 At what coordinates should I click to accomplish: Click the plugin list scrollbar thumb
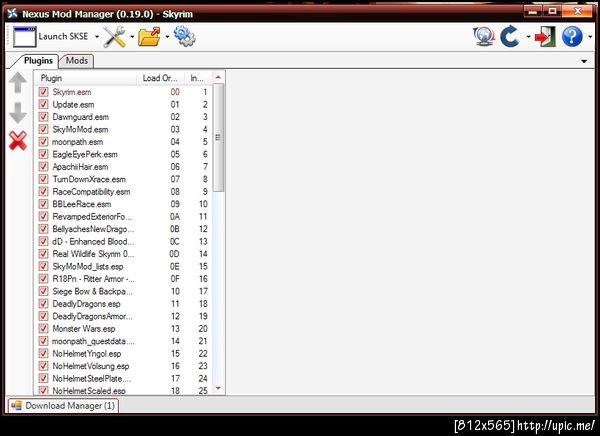pyautogui.click(x=218, y=138)
